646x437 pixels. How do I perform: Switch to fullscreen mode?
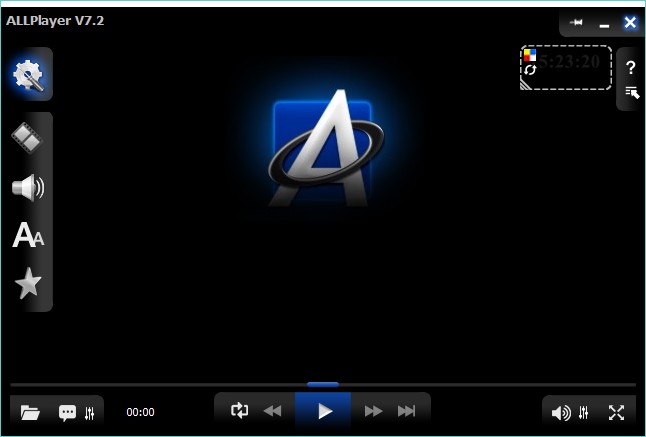(x=616, y=412)
